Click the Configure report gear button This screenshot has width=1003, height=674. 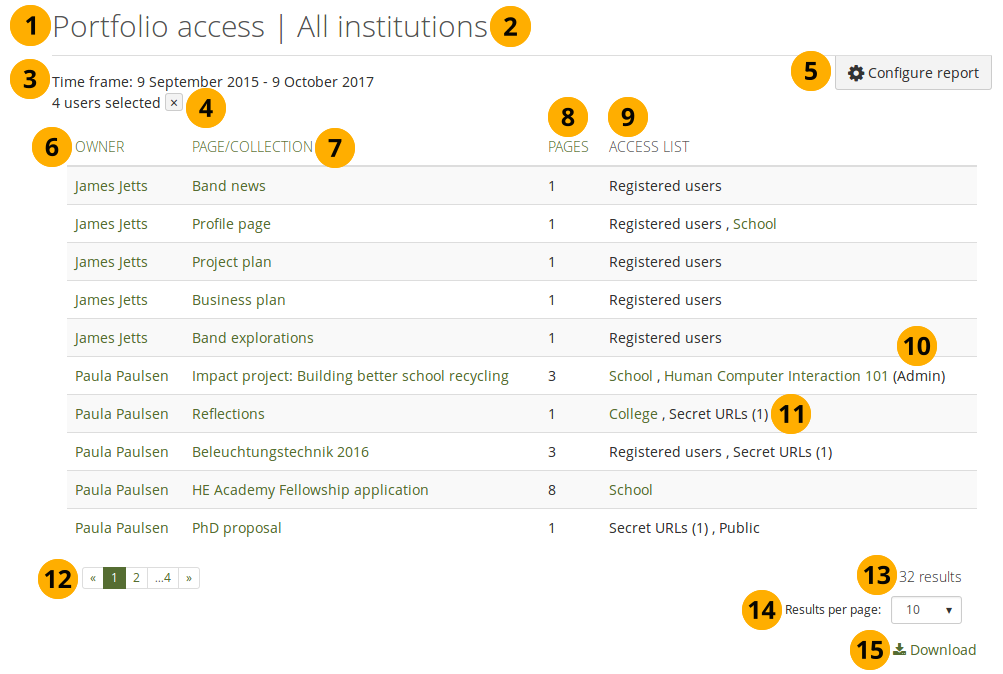(913, 73)
